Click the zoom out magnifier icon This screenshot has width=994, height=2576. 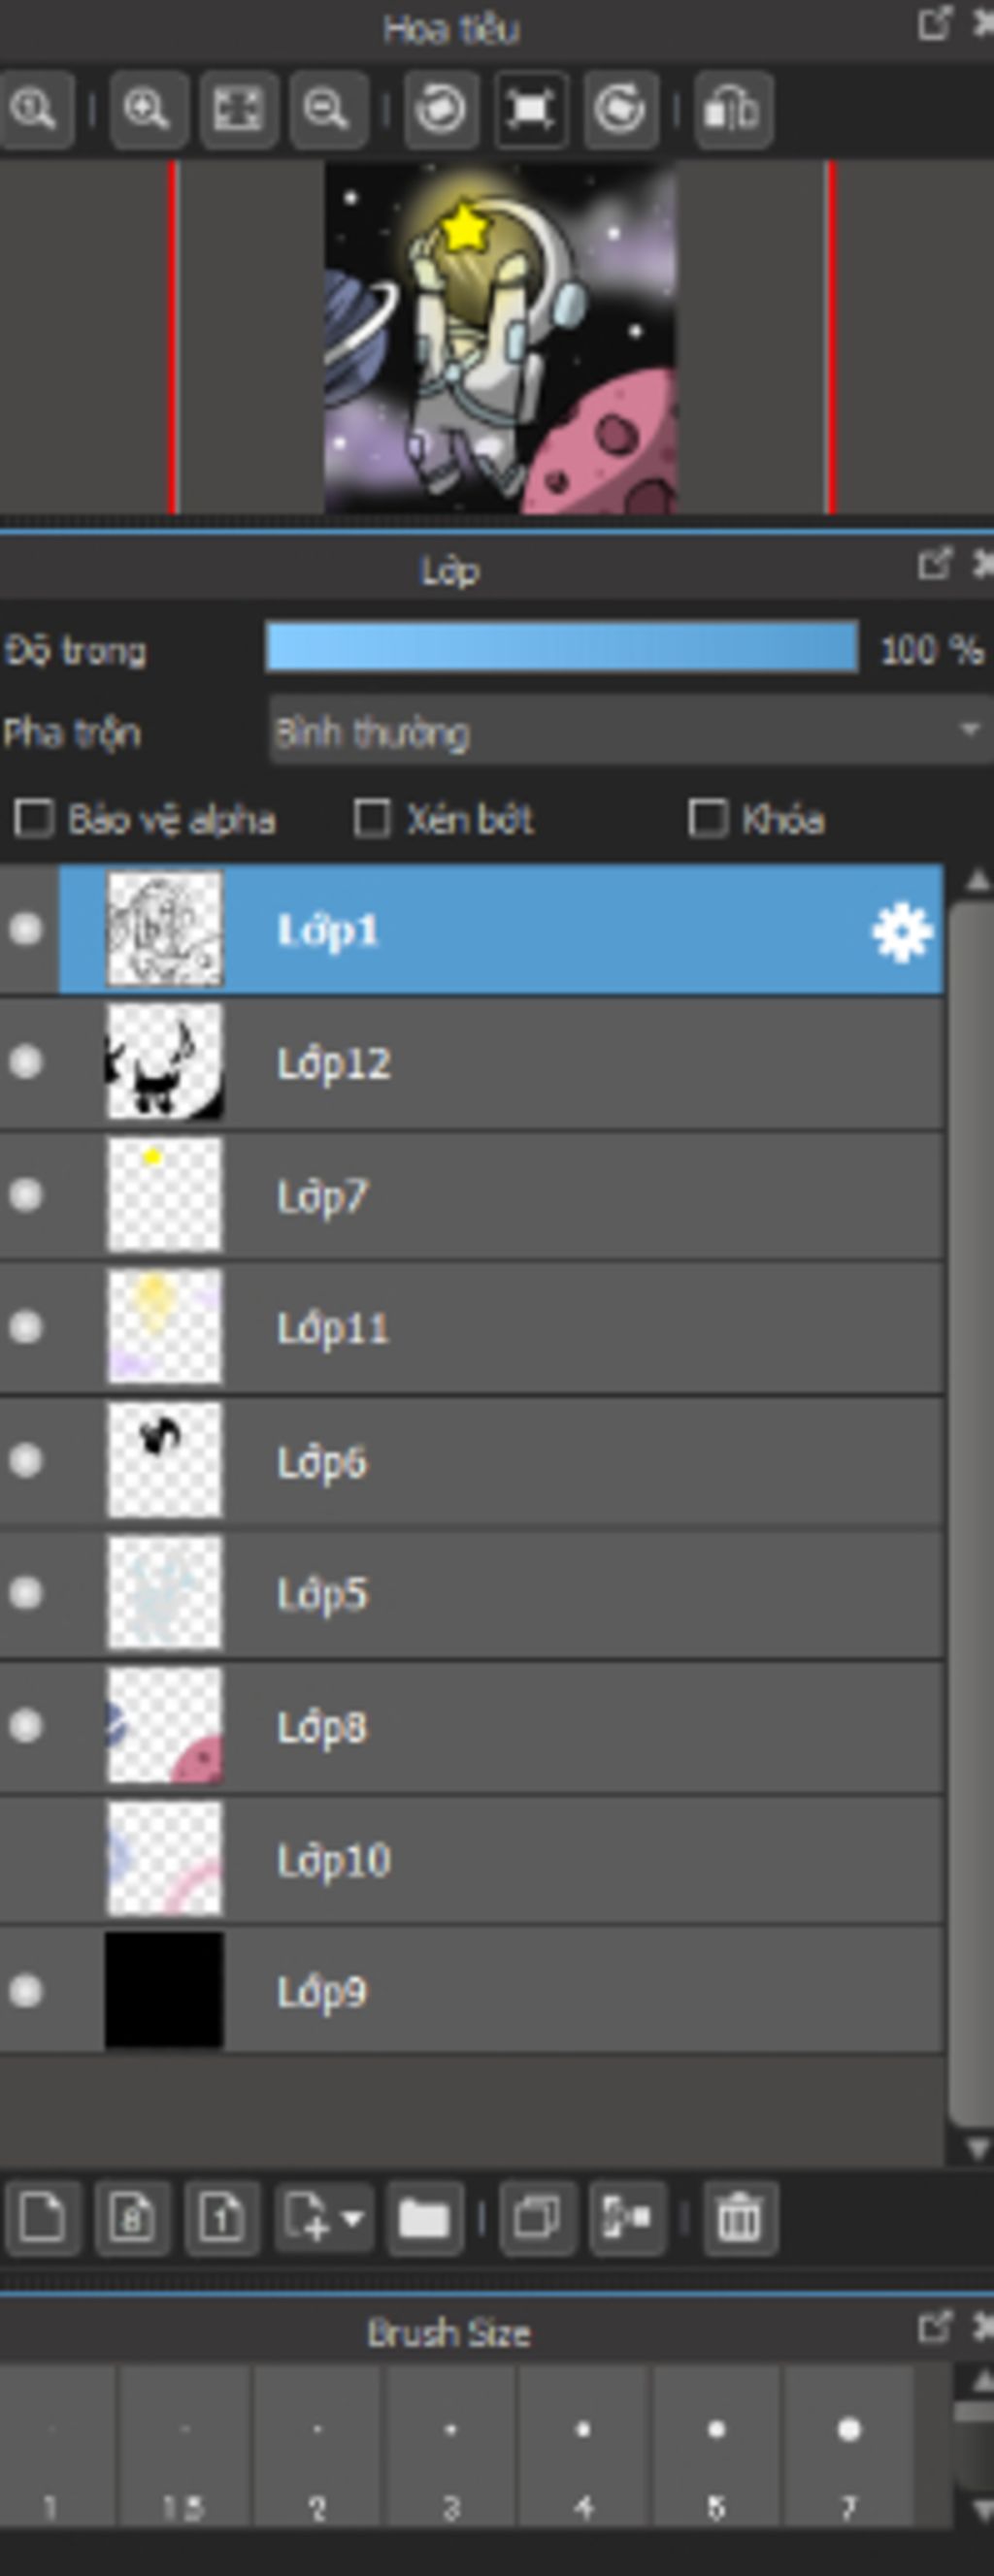pyautogui.click(x=326, y=109)
